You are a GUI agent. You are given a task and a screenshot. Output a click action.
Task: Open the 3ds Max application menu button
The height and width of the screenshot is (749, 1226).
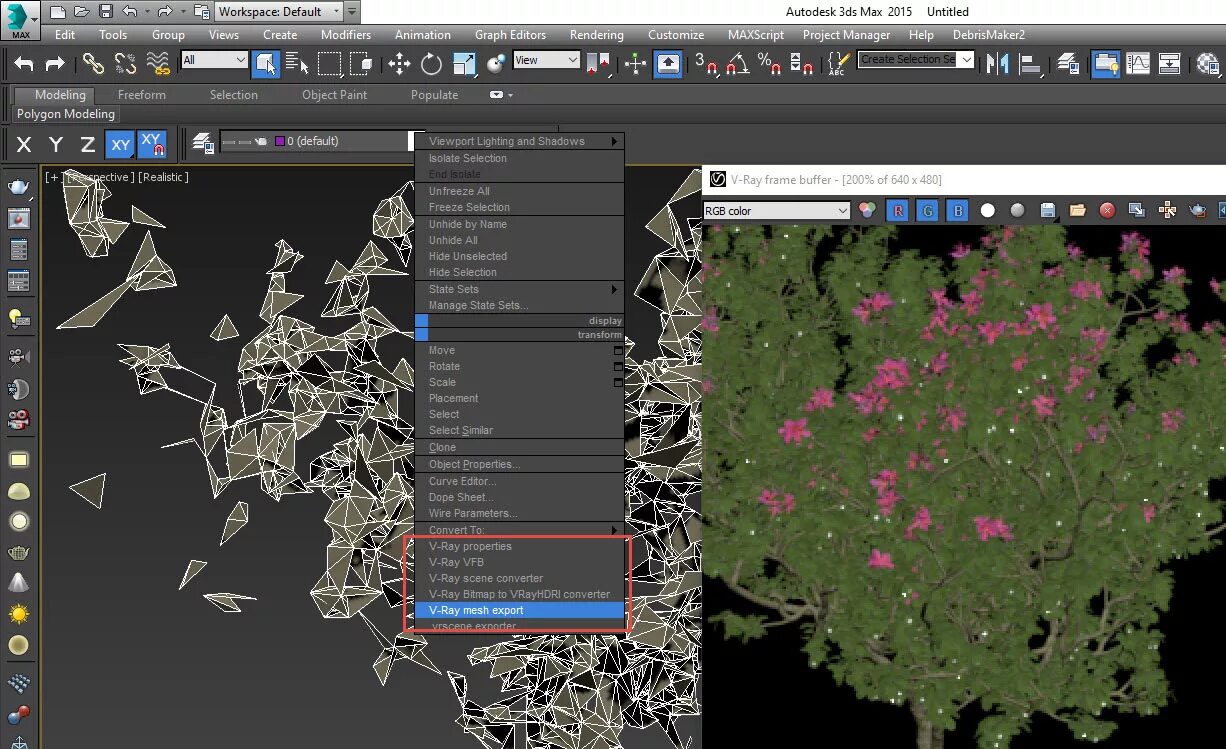[x=18, y=18]
